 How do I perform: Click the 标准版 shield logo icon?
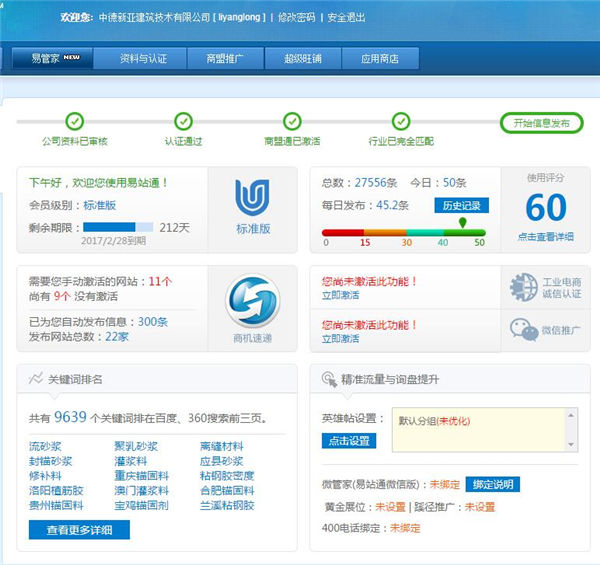click(253, 198)
